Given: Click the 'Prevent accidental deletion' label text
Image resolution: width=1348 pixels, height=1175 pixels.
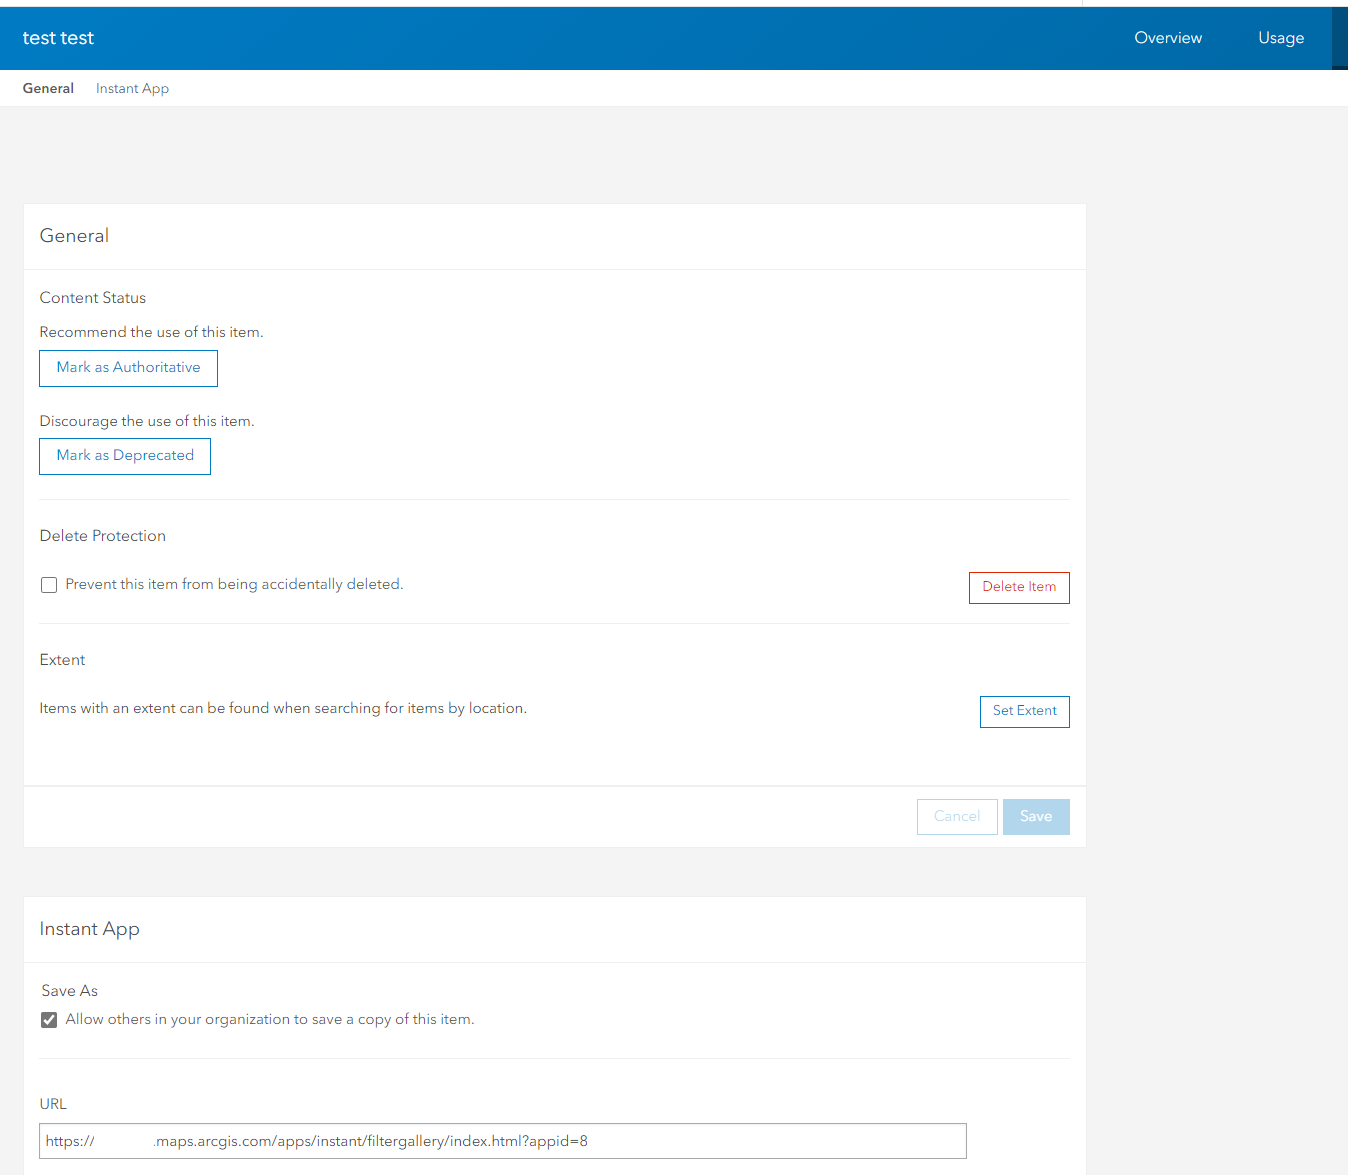Looking at the screenshot, I should 233,584.
